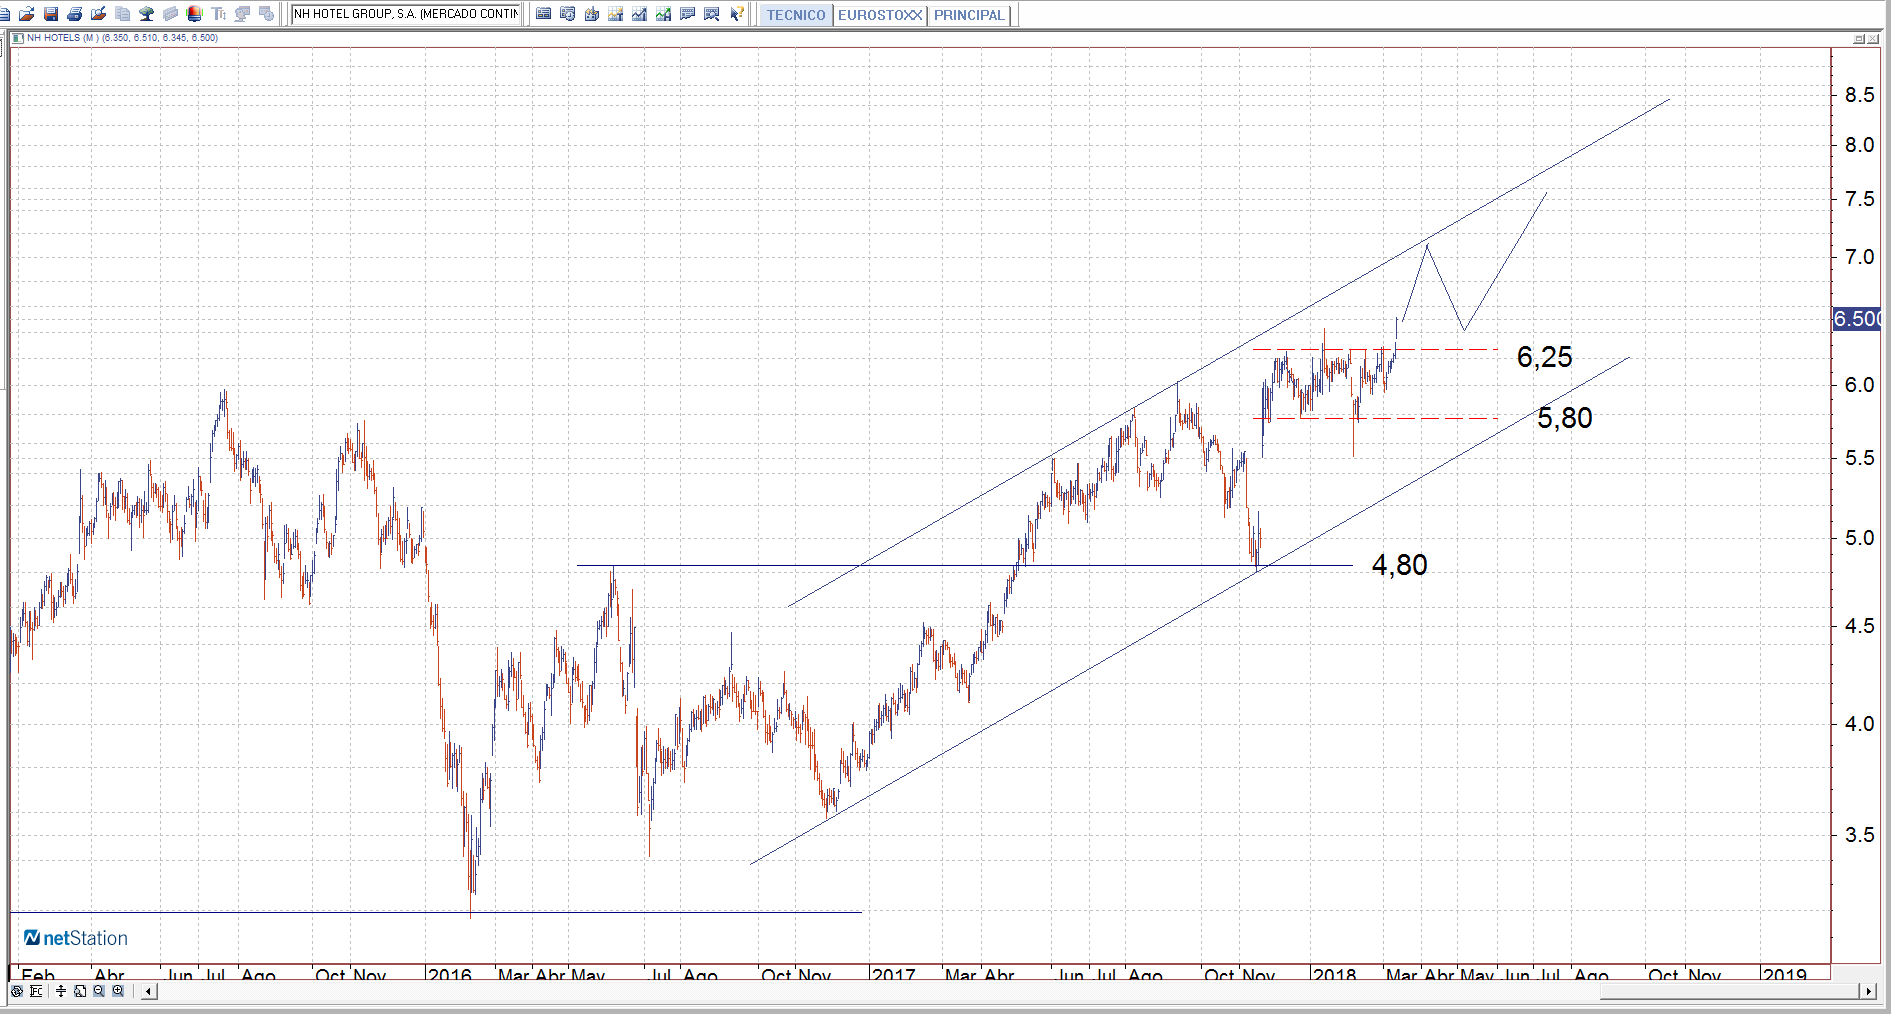Click the 3.5 price axis label

[1859, 835]
